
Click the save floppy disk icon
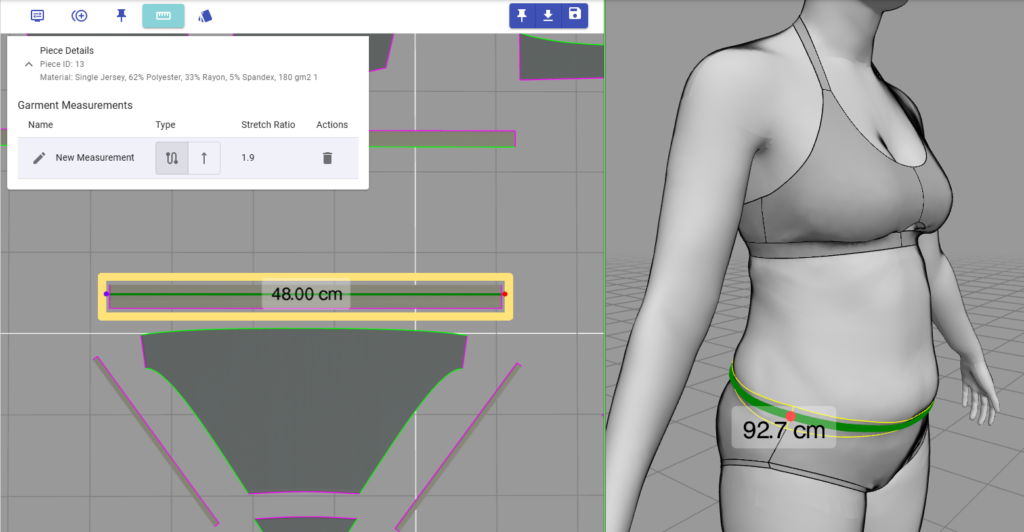click(574, 15)
